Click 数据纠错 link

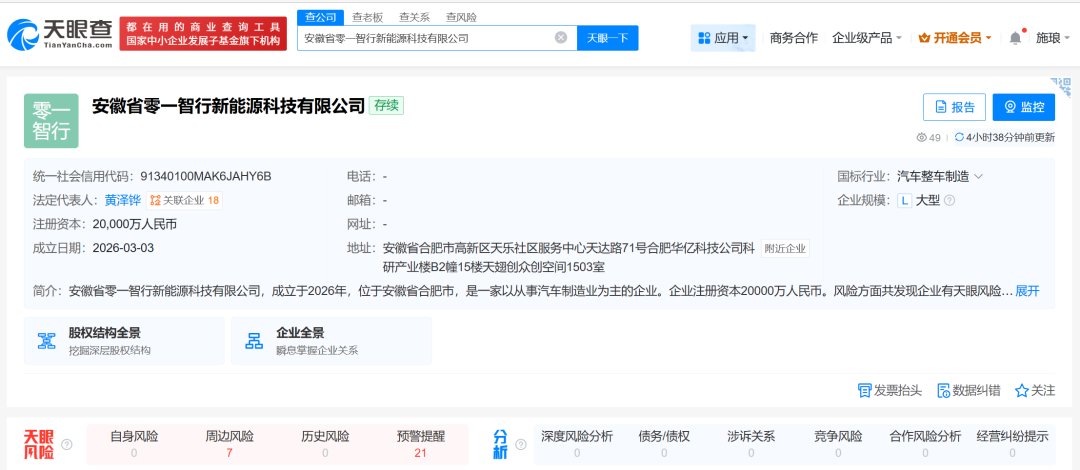point(969,391)
